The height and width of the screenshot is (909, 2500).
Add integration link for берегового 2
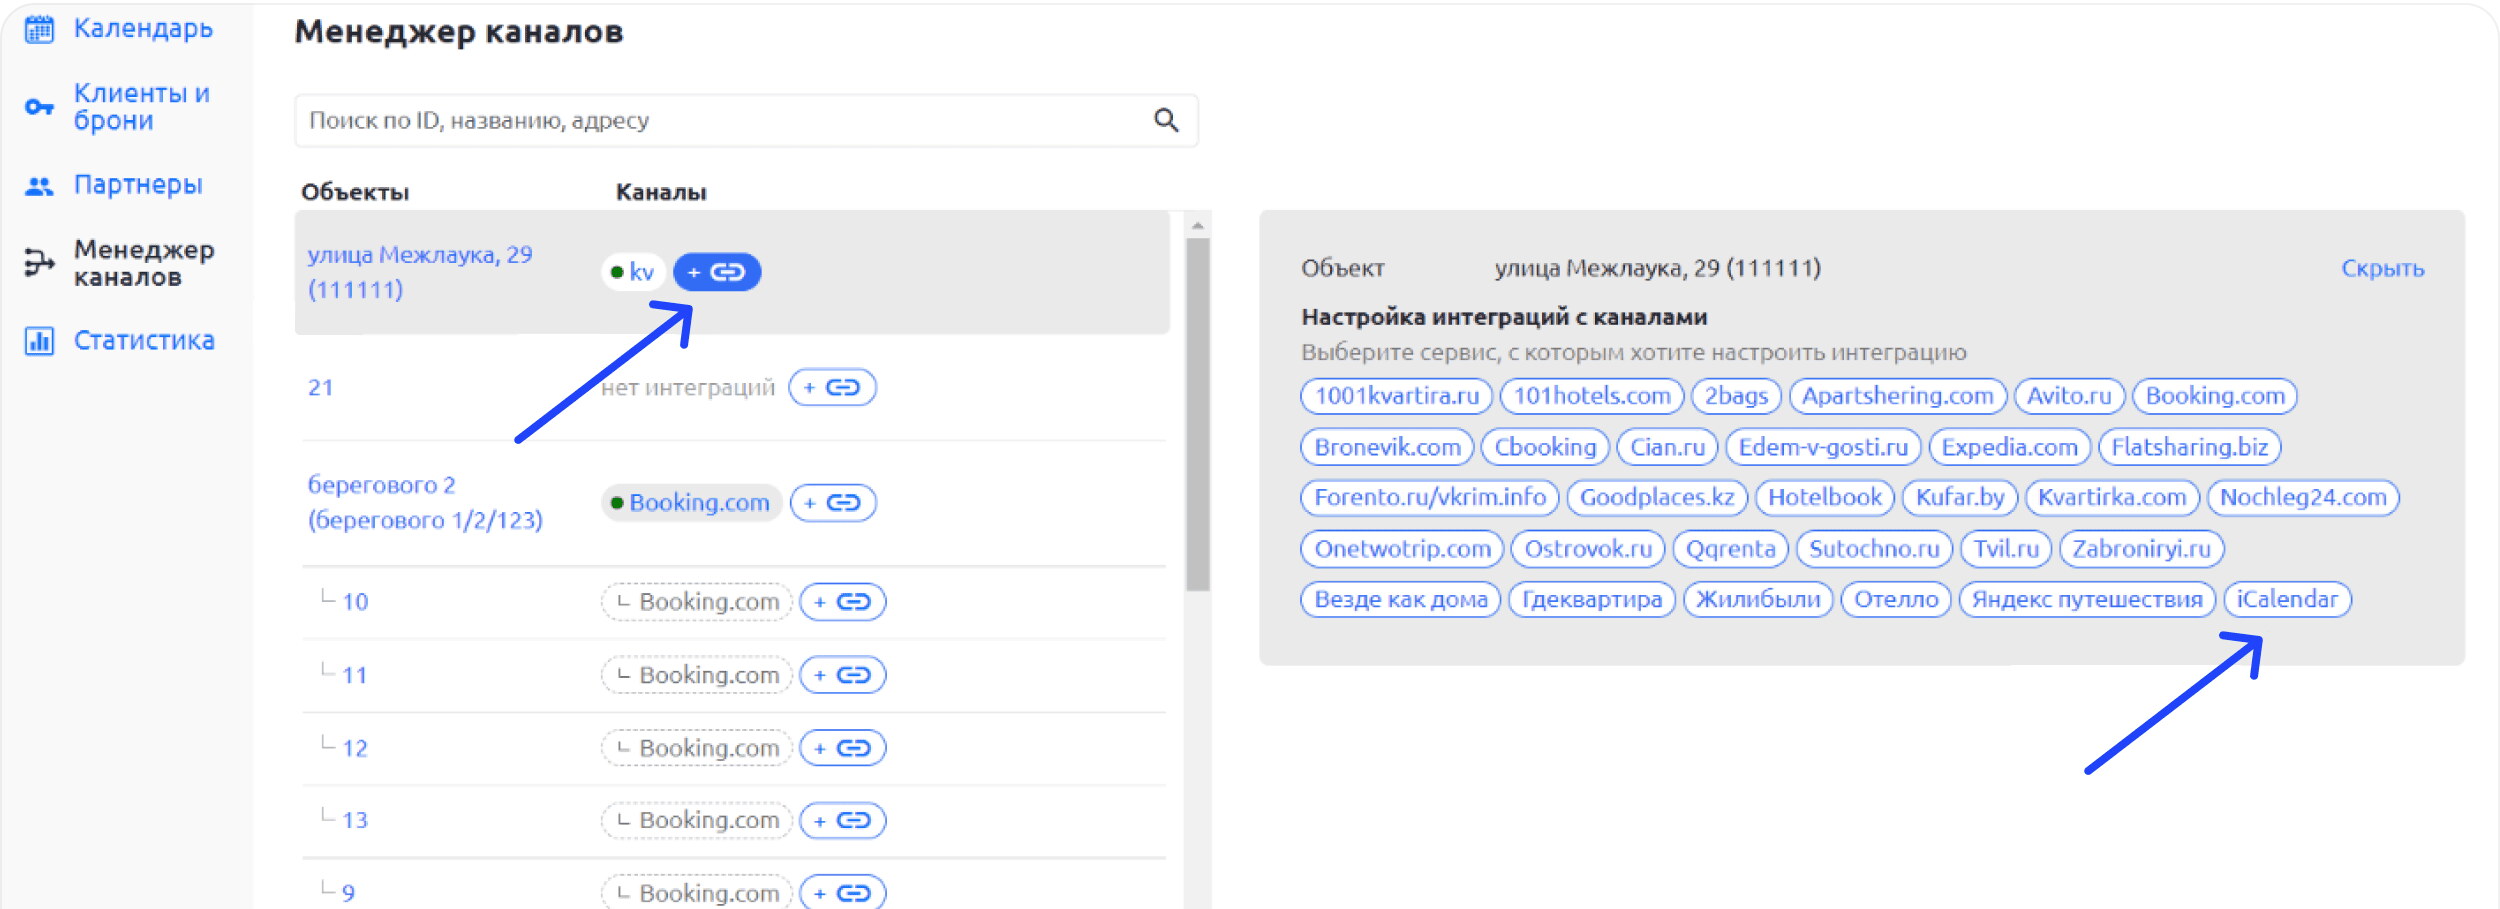pos(833,502)
